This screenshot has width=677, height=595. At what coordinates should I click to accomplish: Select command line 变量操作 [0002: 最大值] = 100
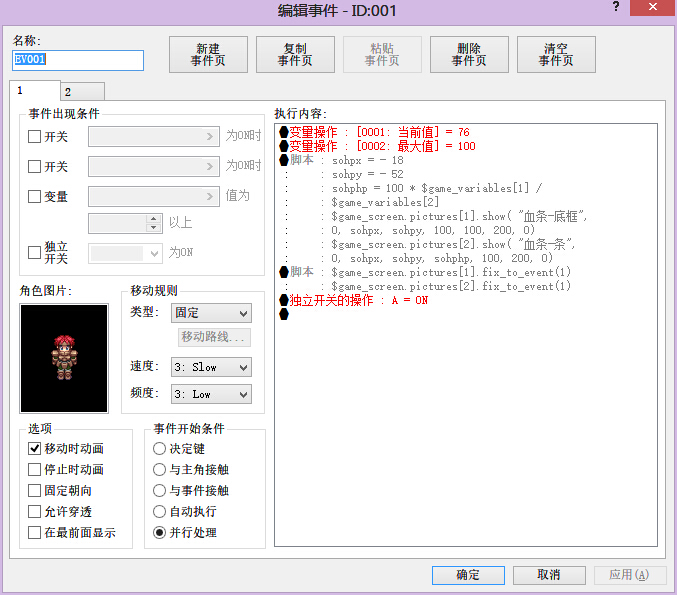pos(377,146)
